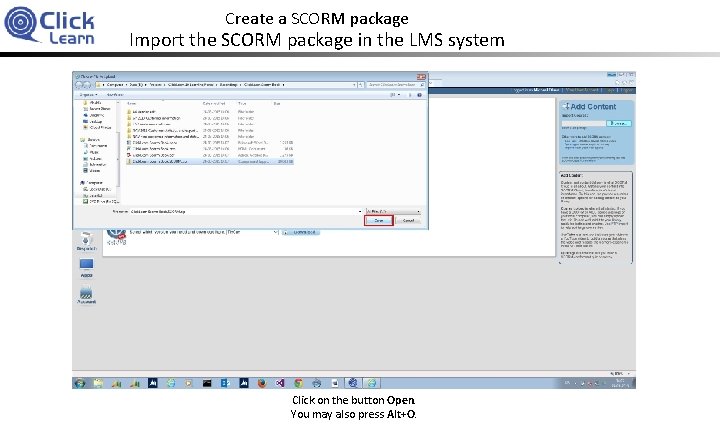
Task: Click the Chrome icon in the taskbar
Action: pyautogui.click(x=298, y=383)
